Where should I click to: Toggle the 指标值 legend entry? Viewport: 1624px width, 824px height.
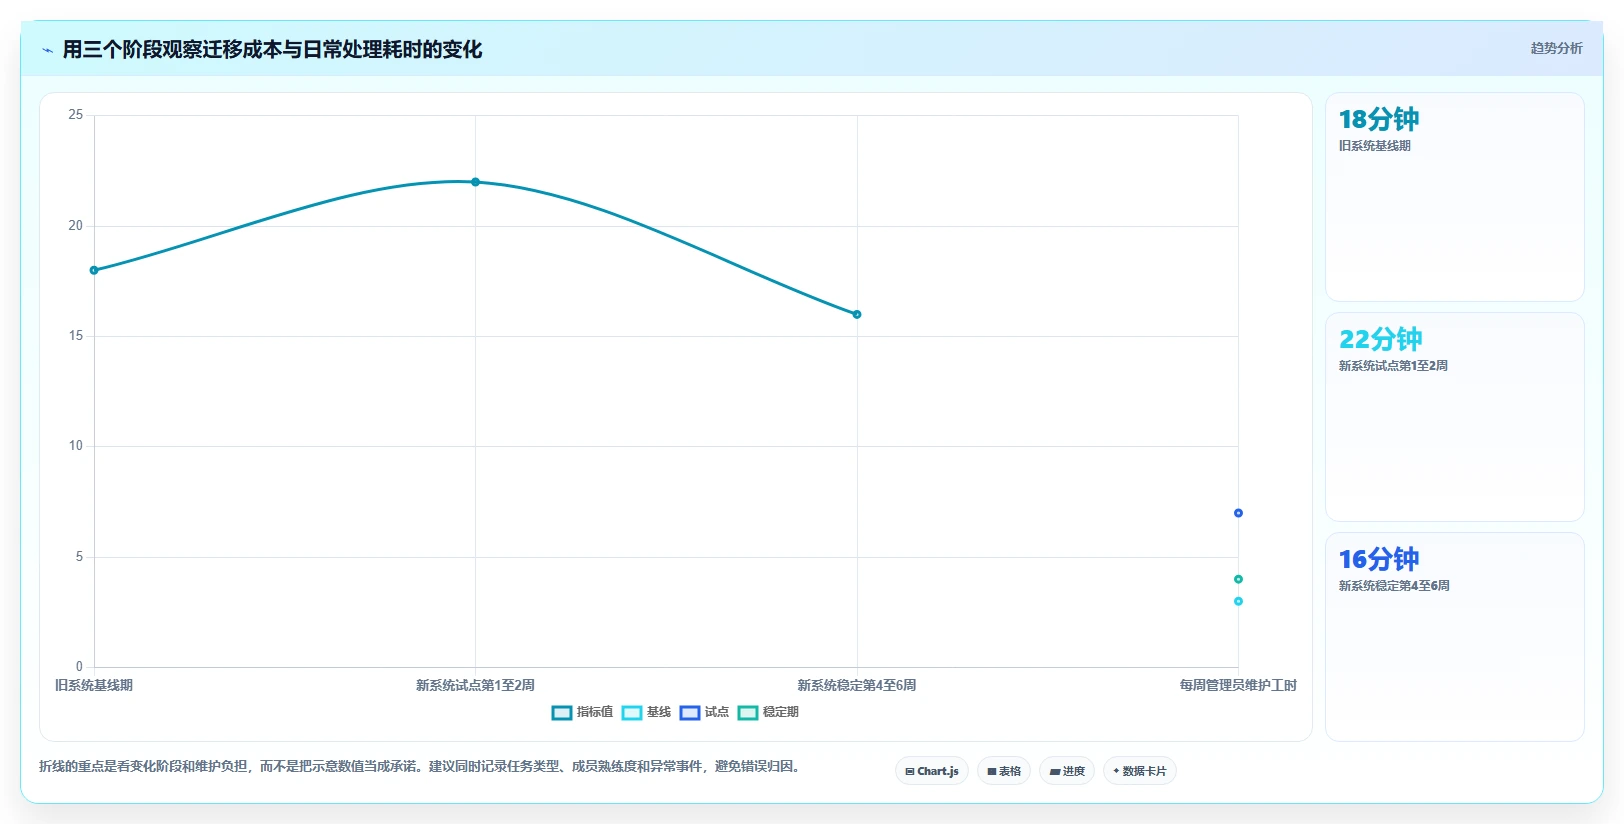coord(582,712)
